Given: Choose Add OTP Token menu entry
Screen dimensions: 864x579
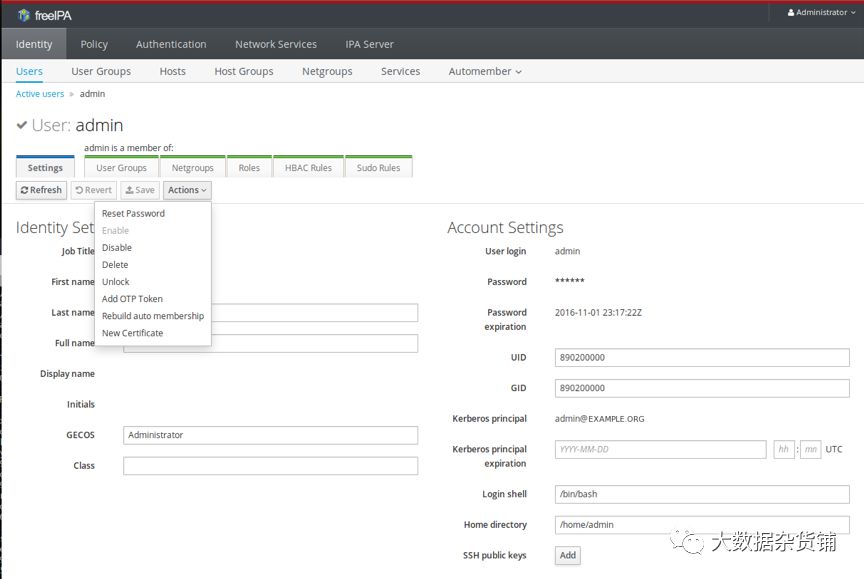Looking at the screenshot, I should pyautogui.click(x=132, y=299).
